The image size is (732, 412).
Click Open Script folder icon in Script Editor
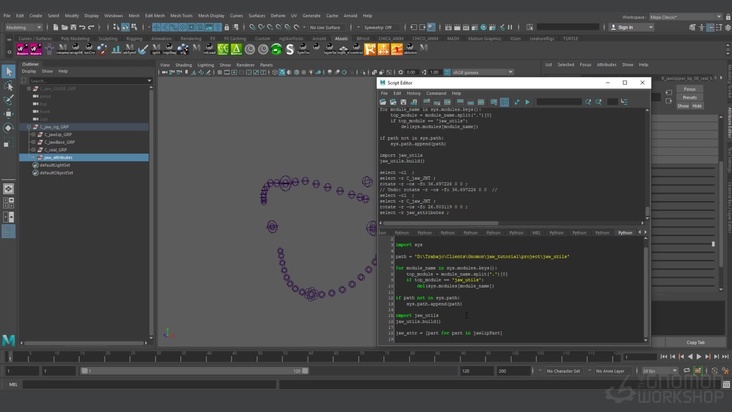[x=383, y=102]
